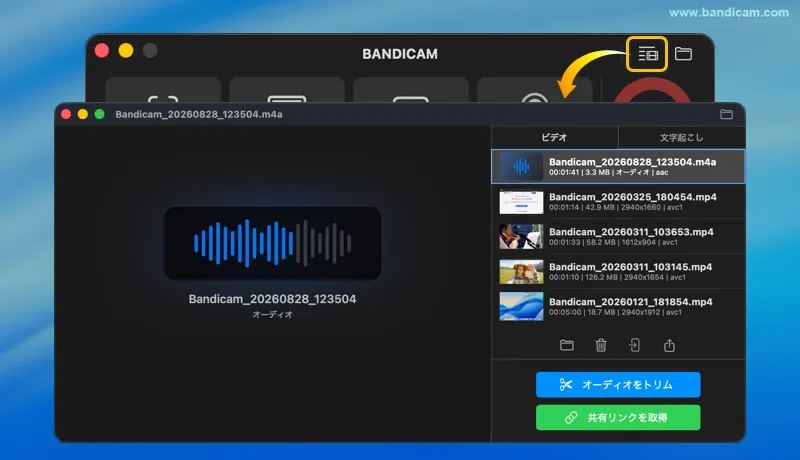Click thumbnail of Bandicam_20260311_103653.mp4
This screenshot has width=800, height=460.
tap(521, 237)
